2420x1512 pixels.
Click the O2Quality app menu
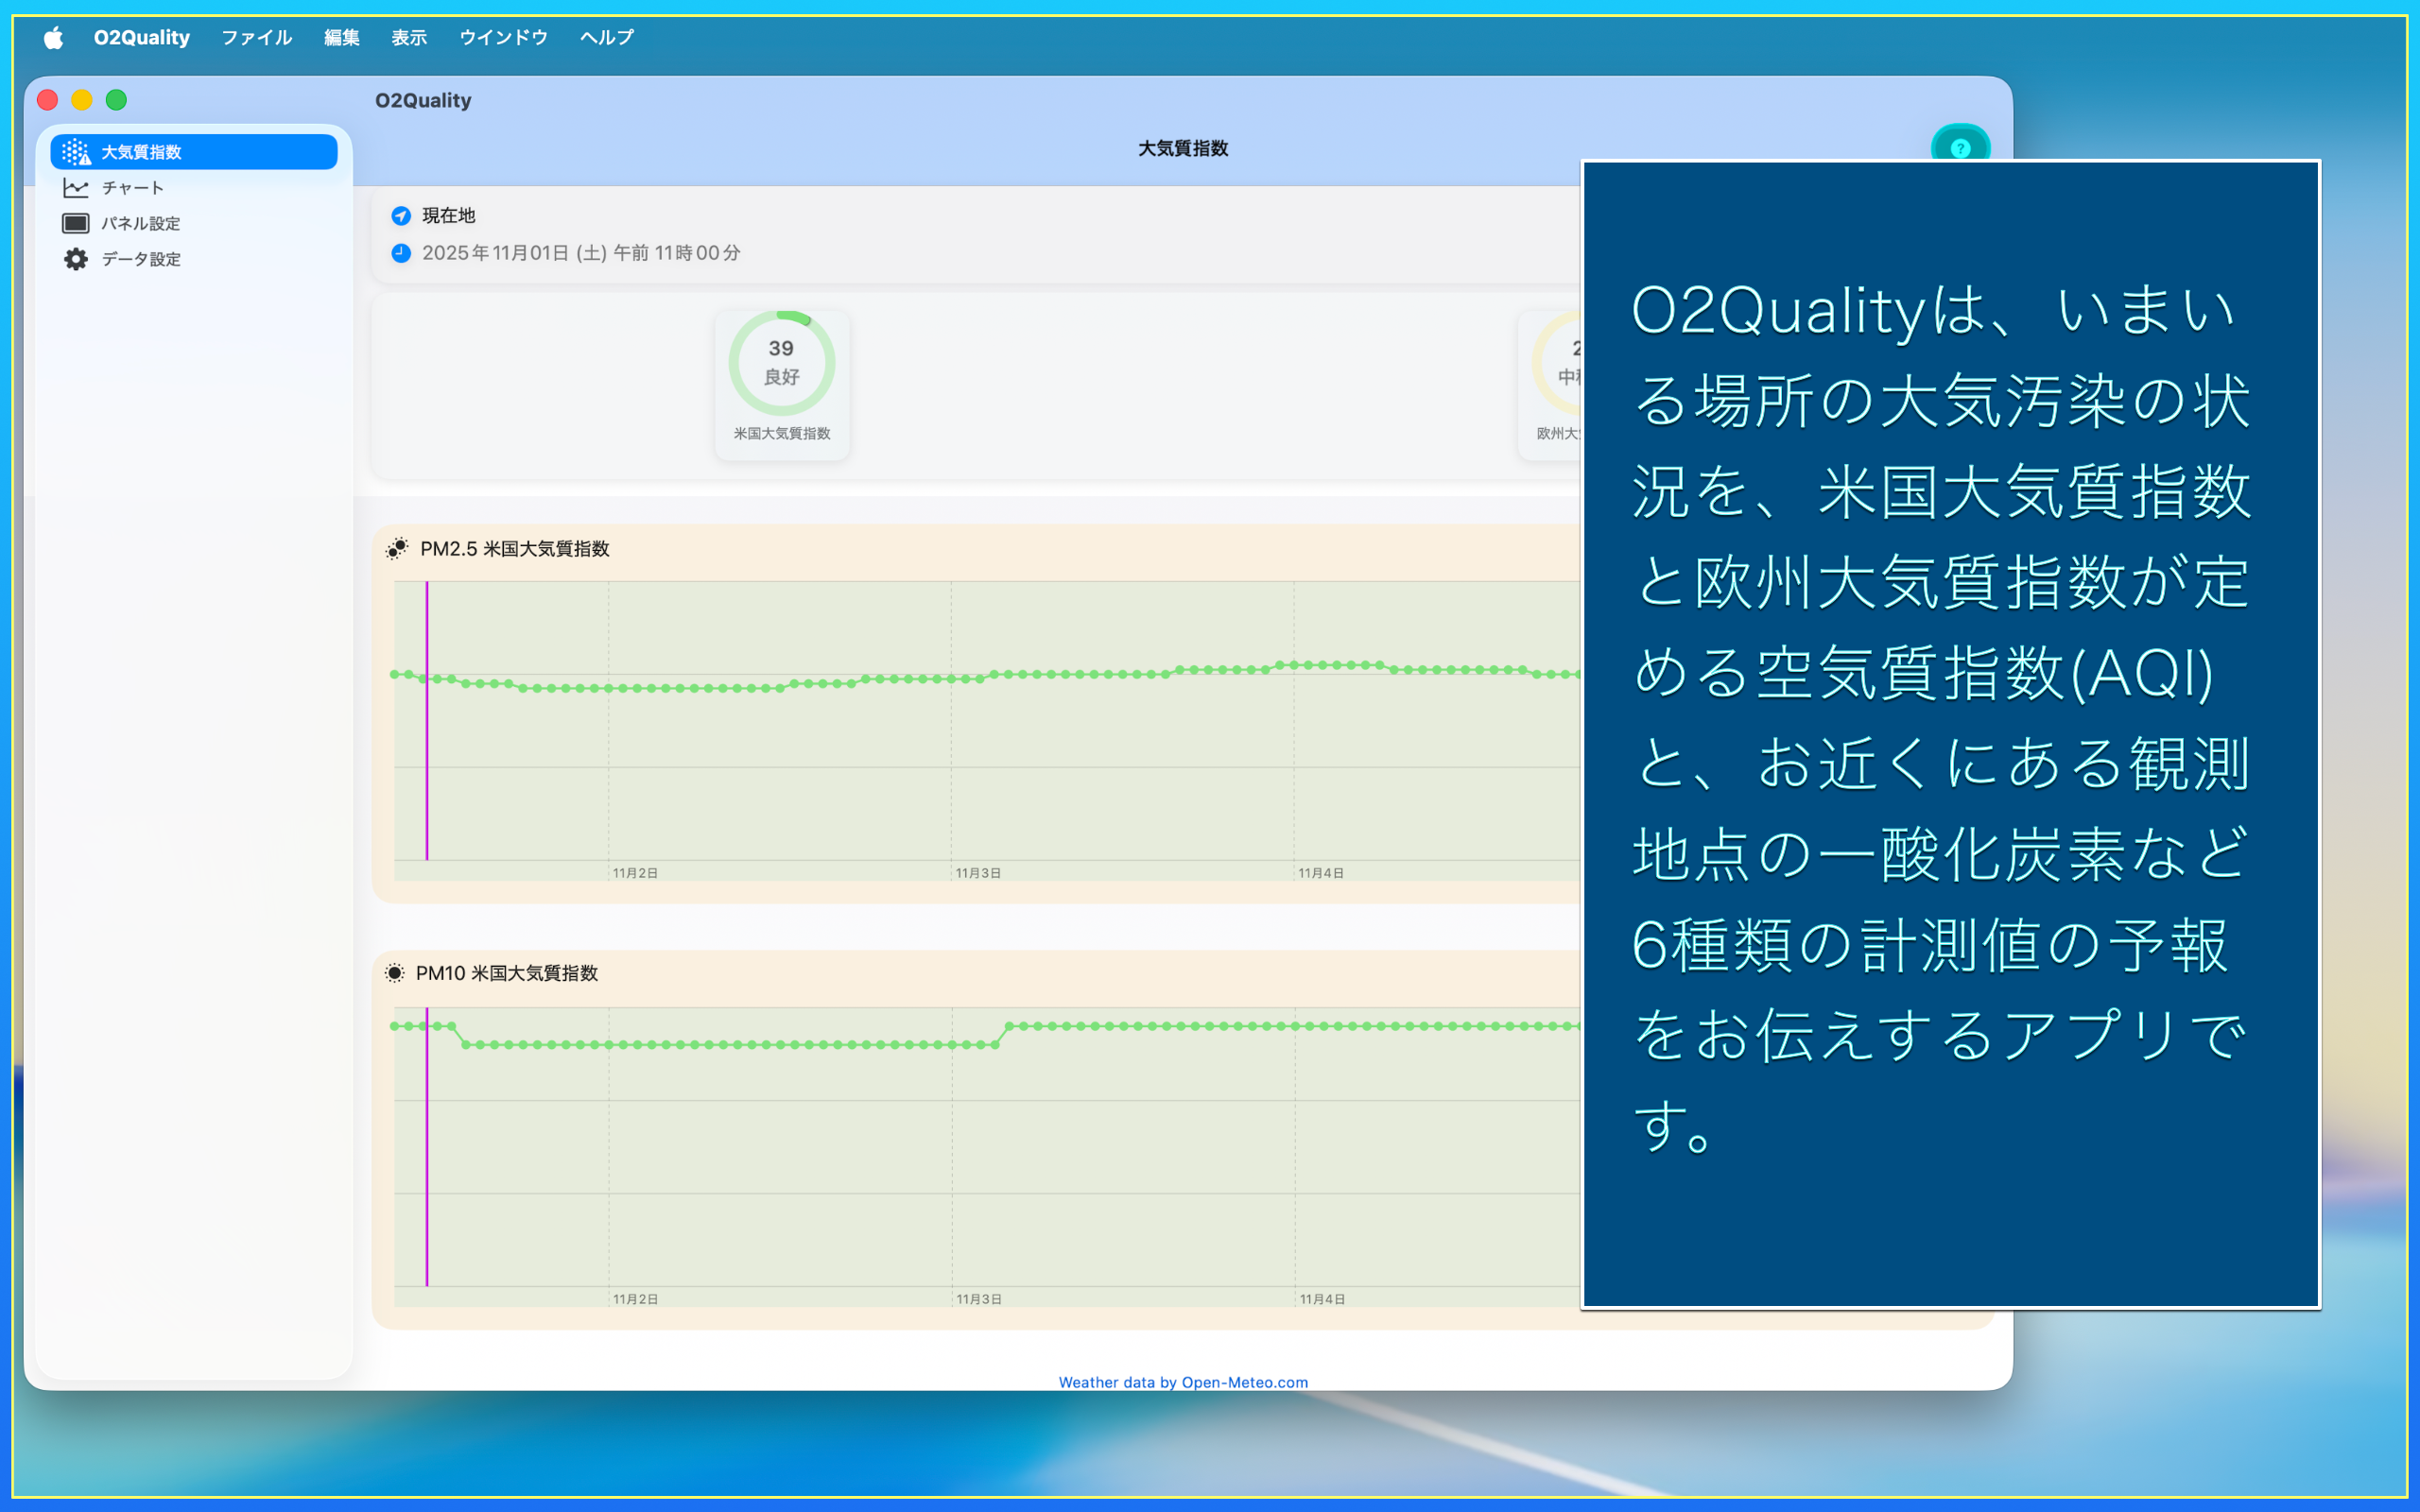pyautogui.click(x=141, y=38)
